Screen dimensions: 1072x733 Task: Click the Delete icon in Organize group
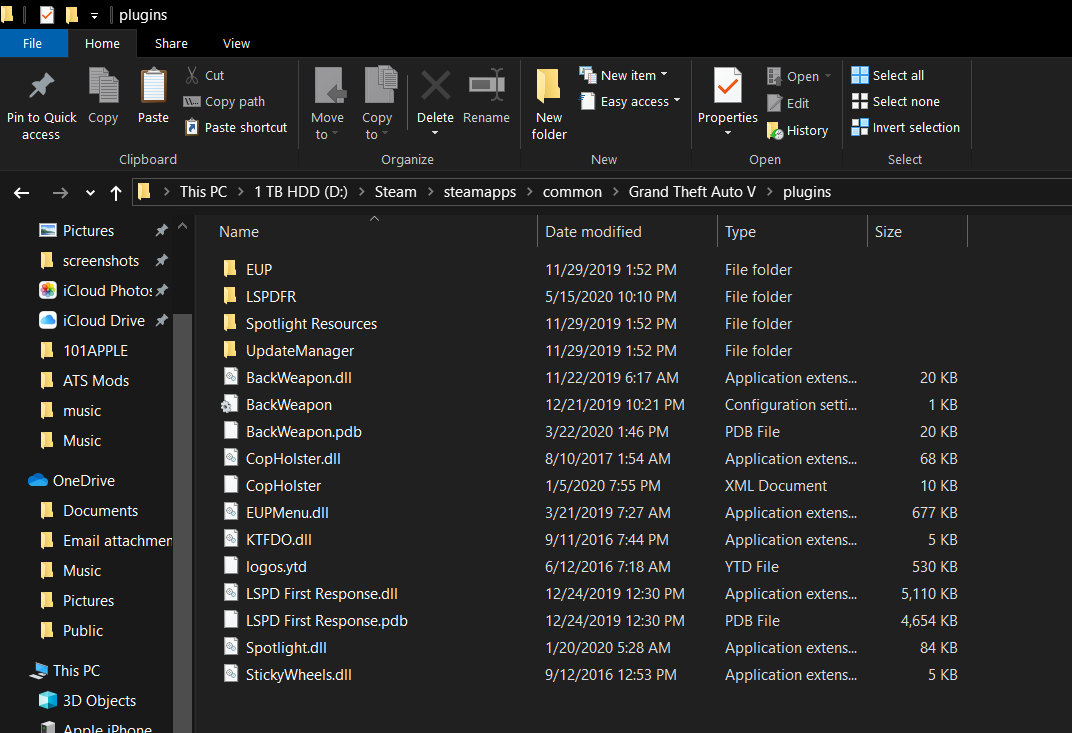coord(435,87)
